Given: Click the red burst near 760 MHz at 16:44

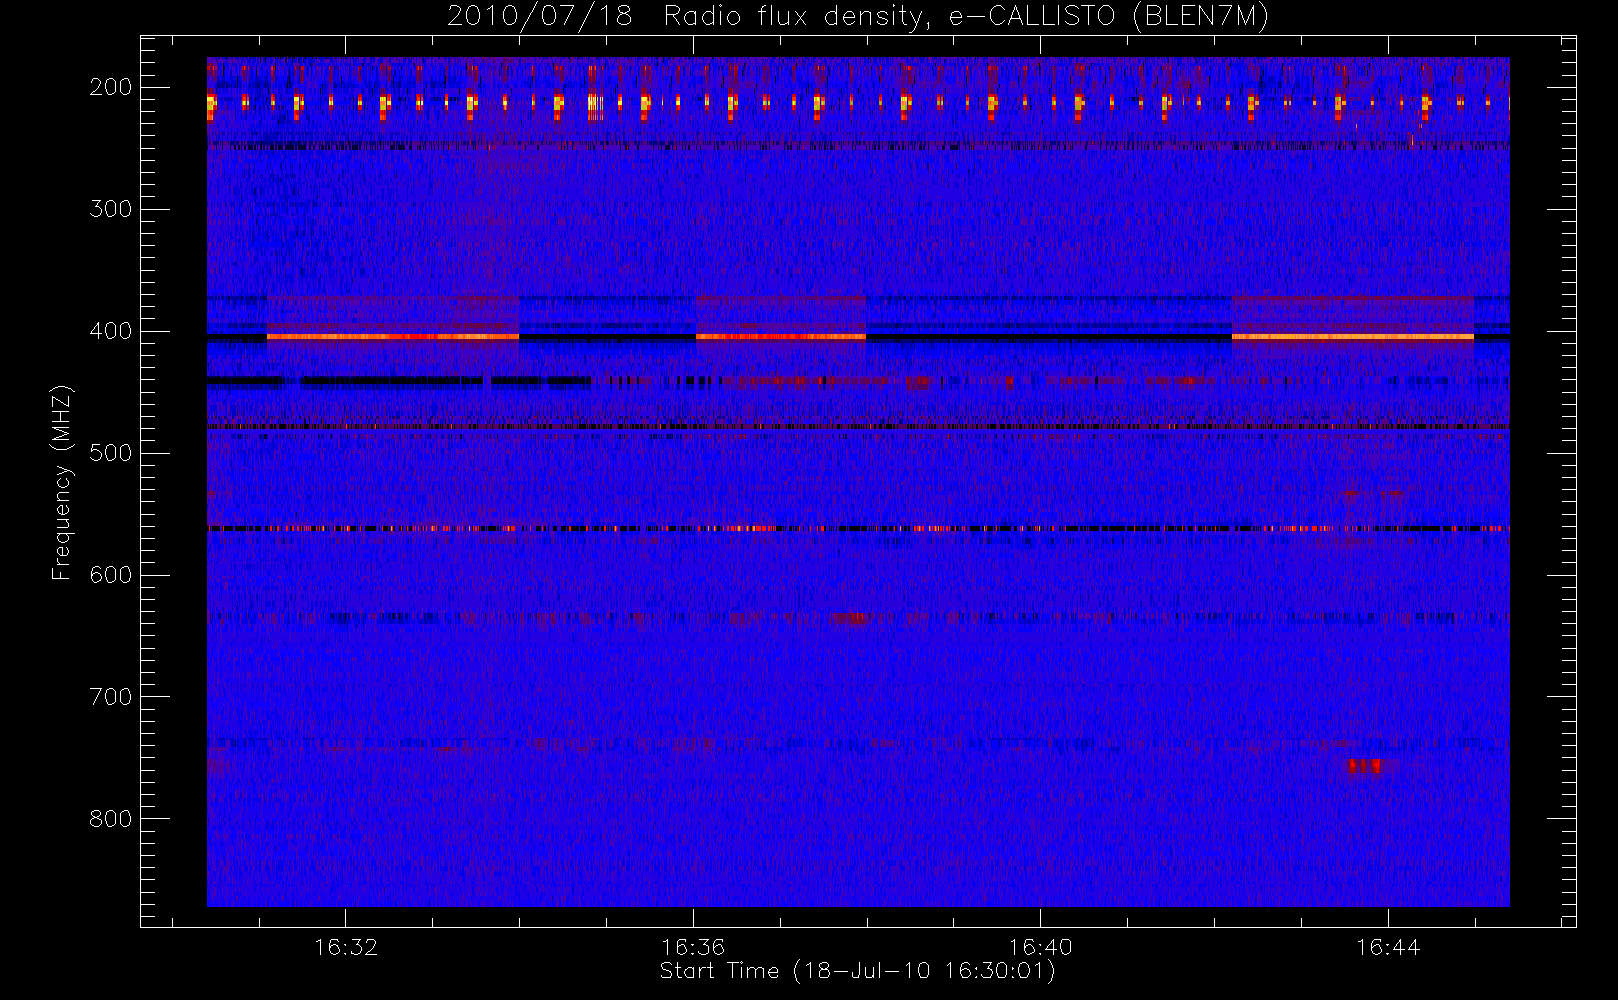Looking at the screenshot, I should pyautogui.click(x=1364, y=766).
